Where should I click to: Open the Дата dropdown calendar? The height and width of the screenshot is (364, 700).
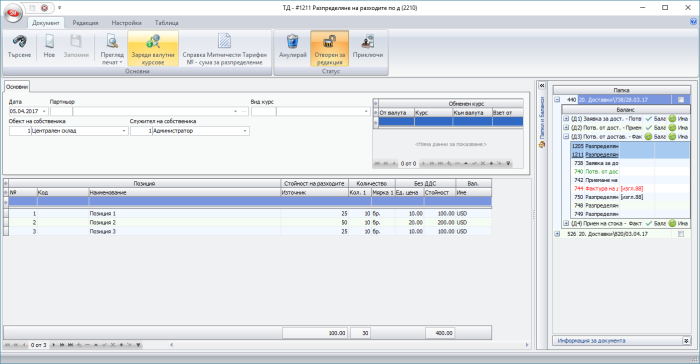coord(44,111)
